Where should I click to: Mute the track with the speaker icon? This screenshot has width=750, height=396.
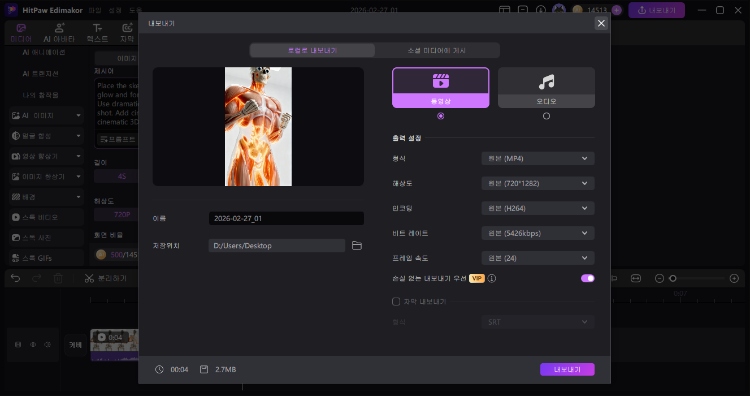(47, 344)
